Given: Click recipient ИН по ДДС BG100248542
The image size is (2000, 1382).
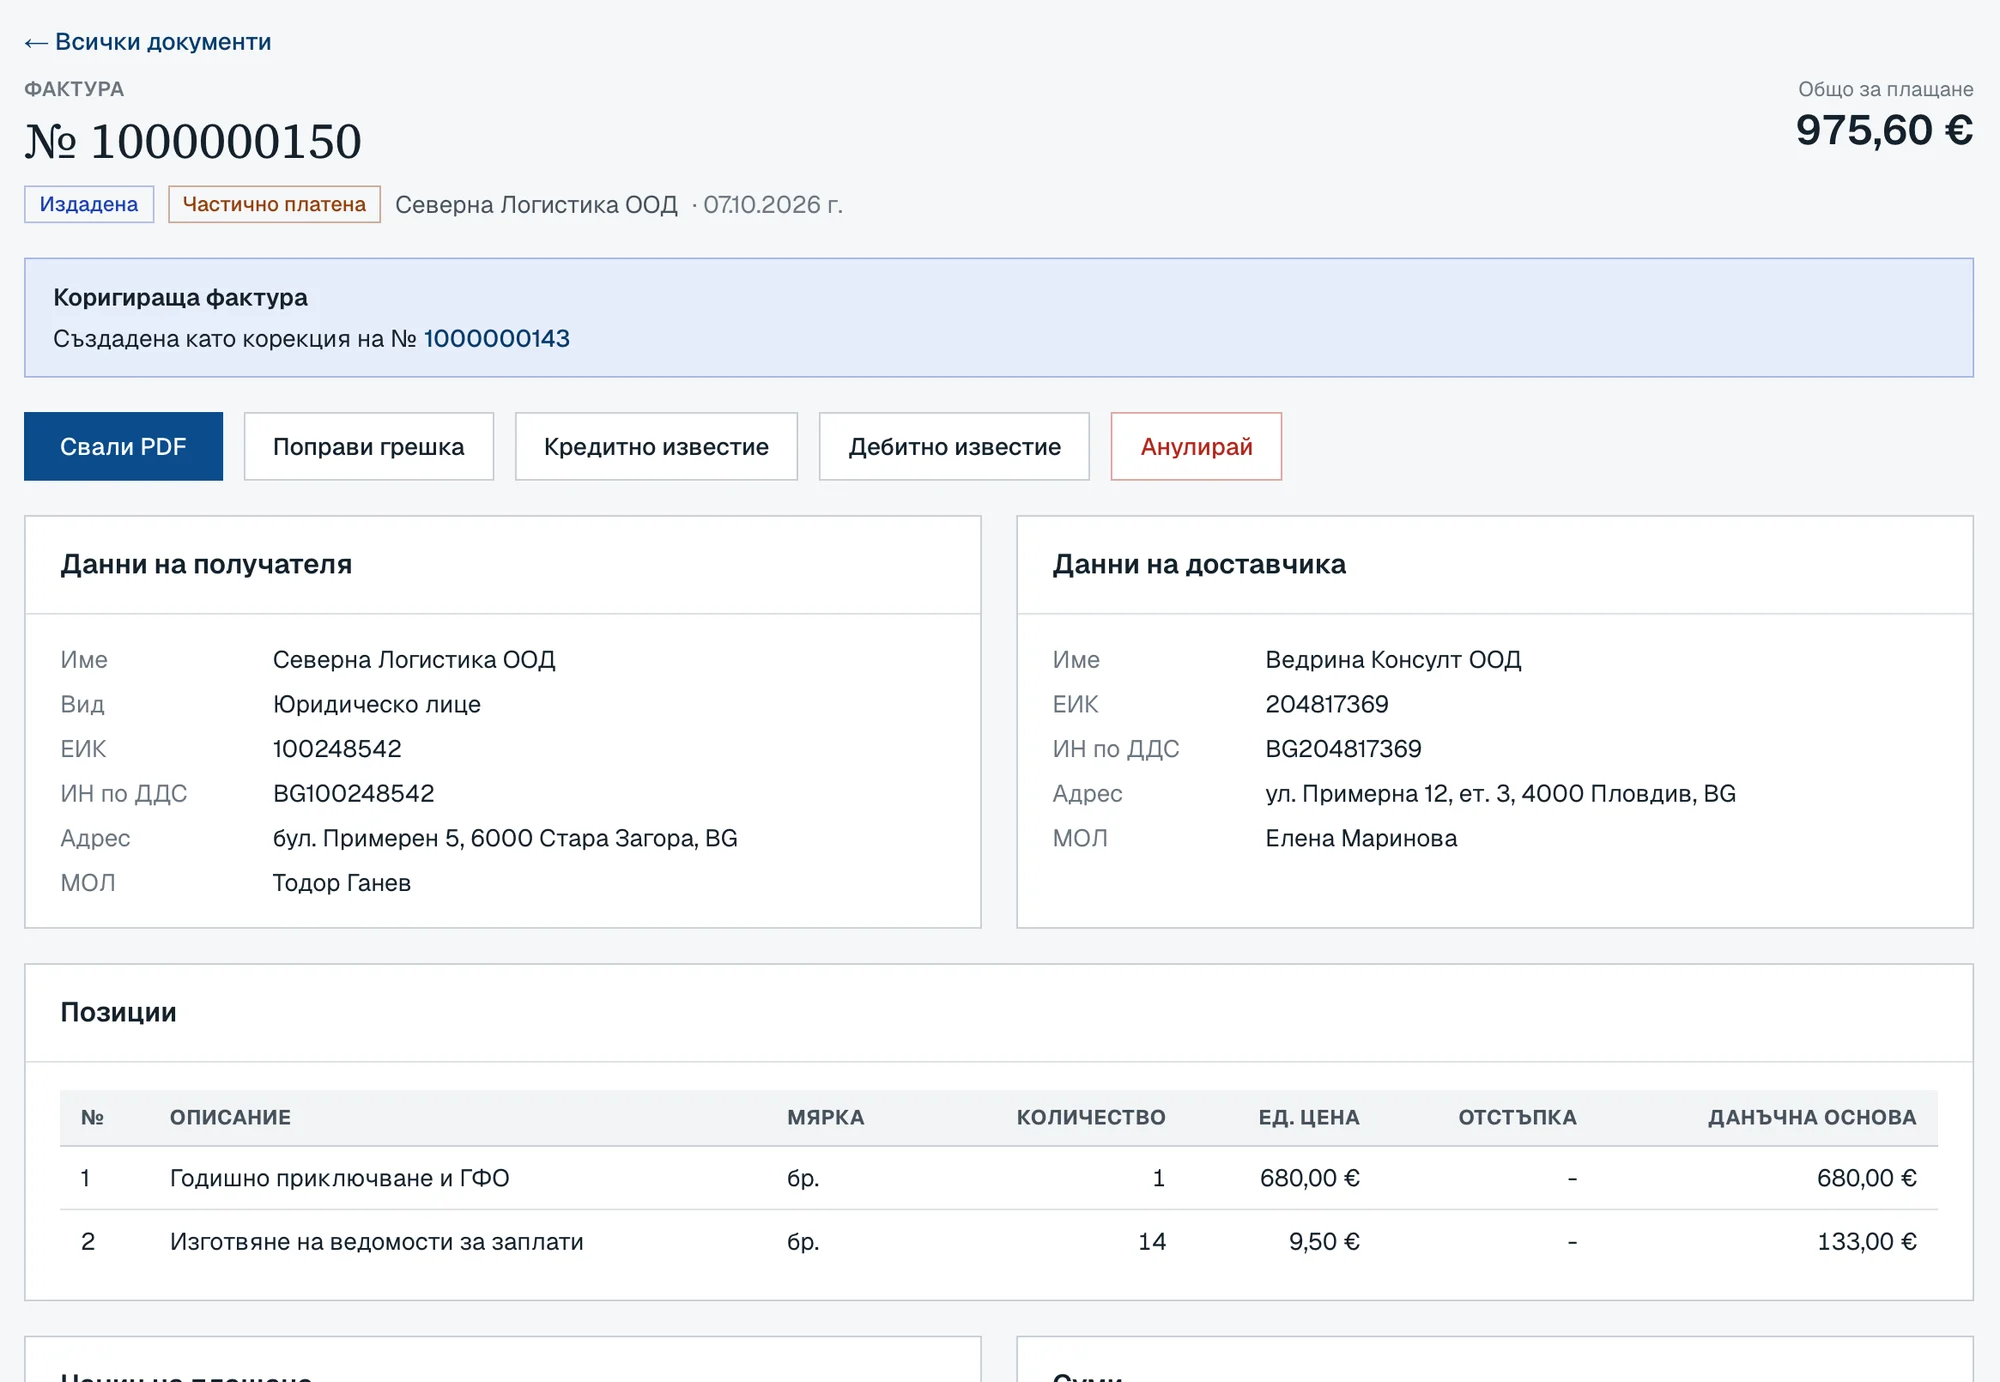Looking at the screenshot, I should [x=354, y=794].
